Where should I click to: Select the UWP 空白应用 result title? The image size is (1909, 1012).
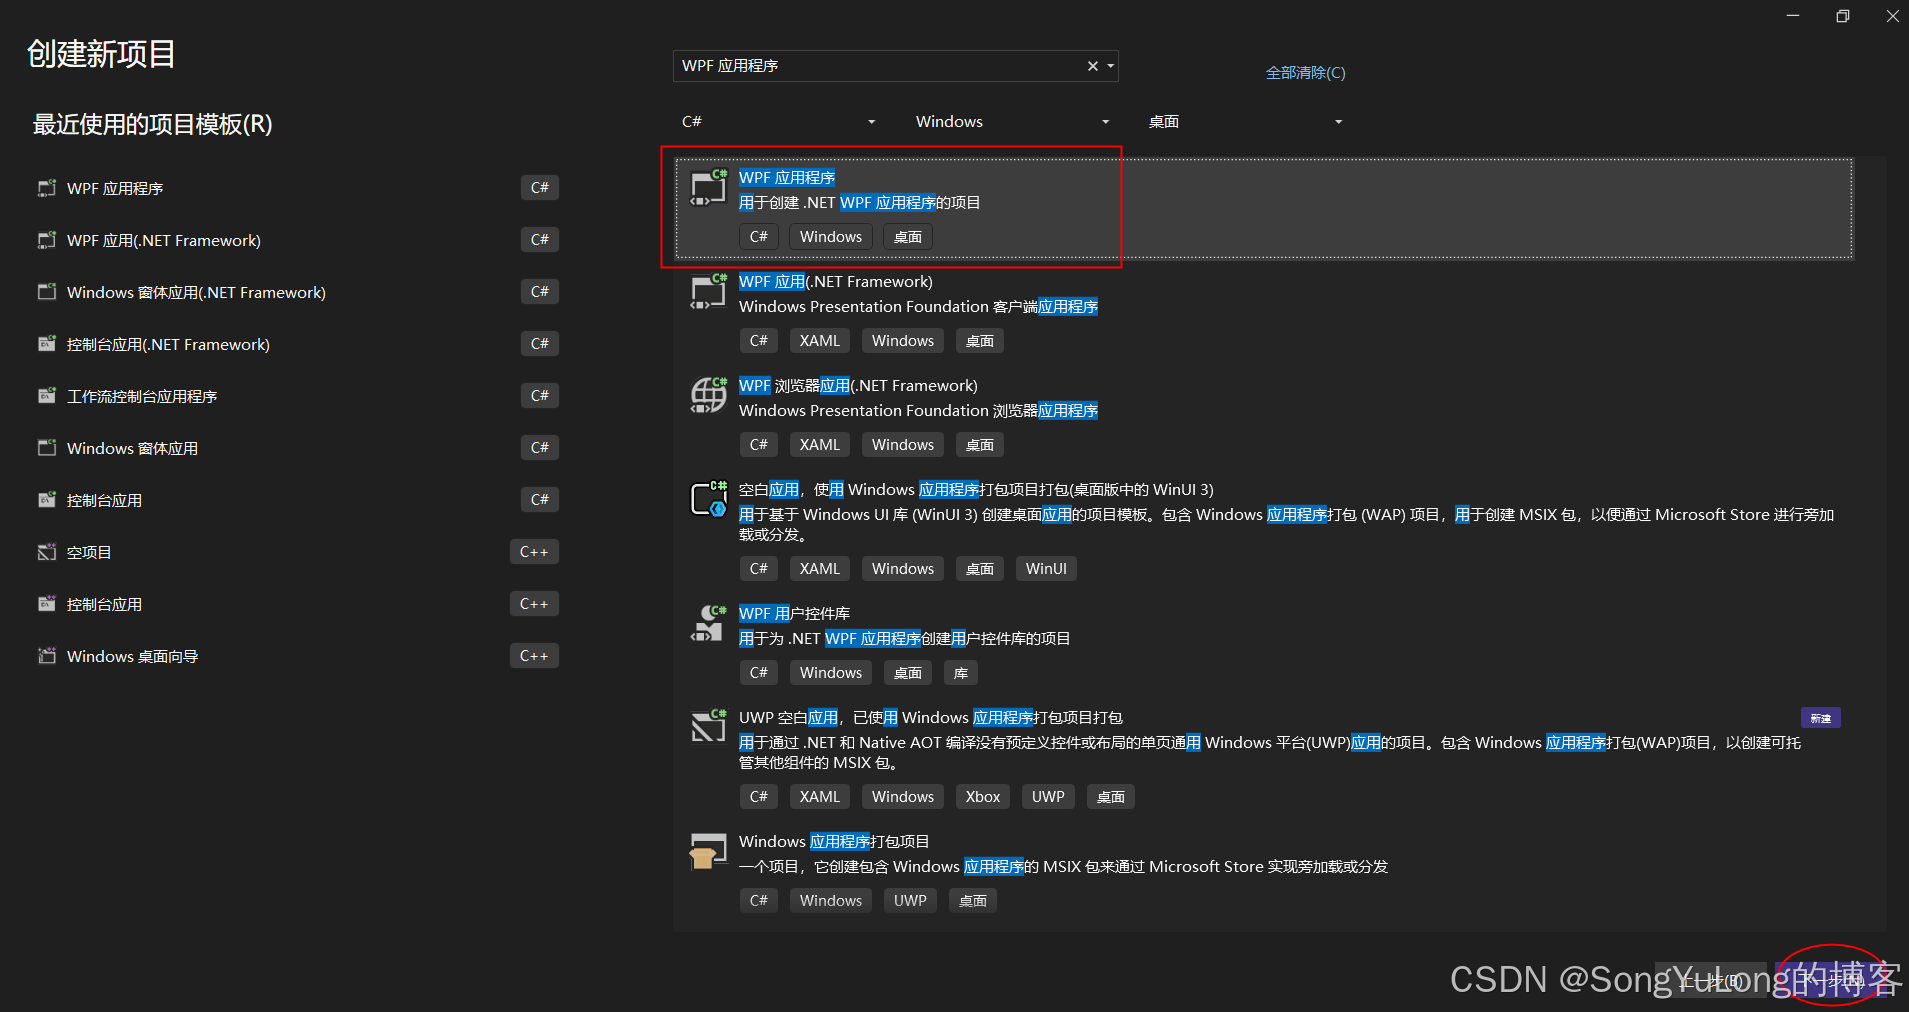[x=931, y=718]
